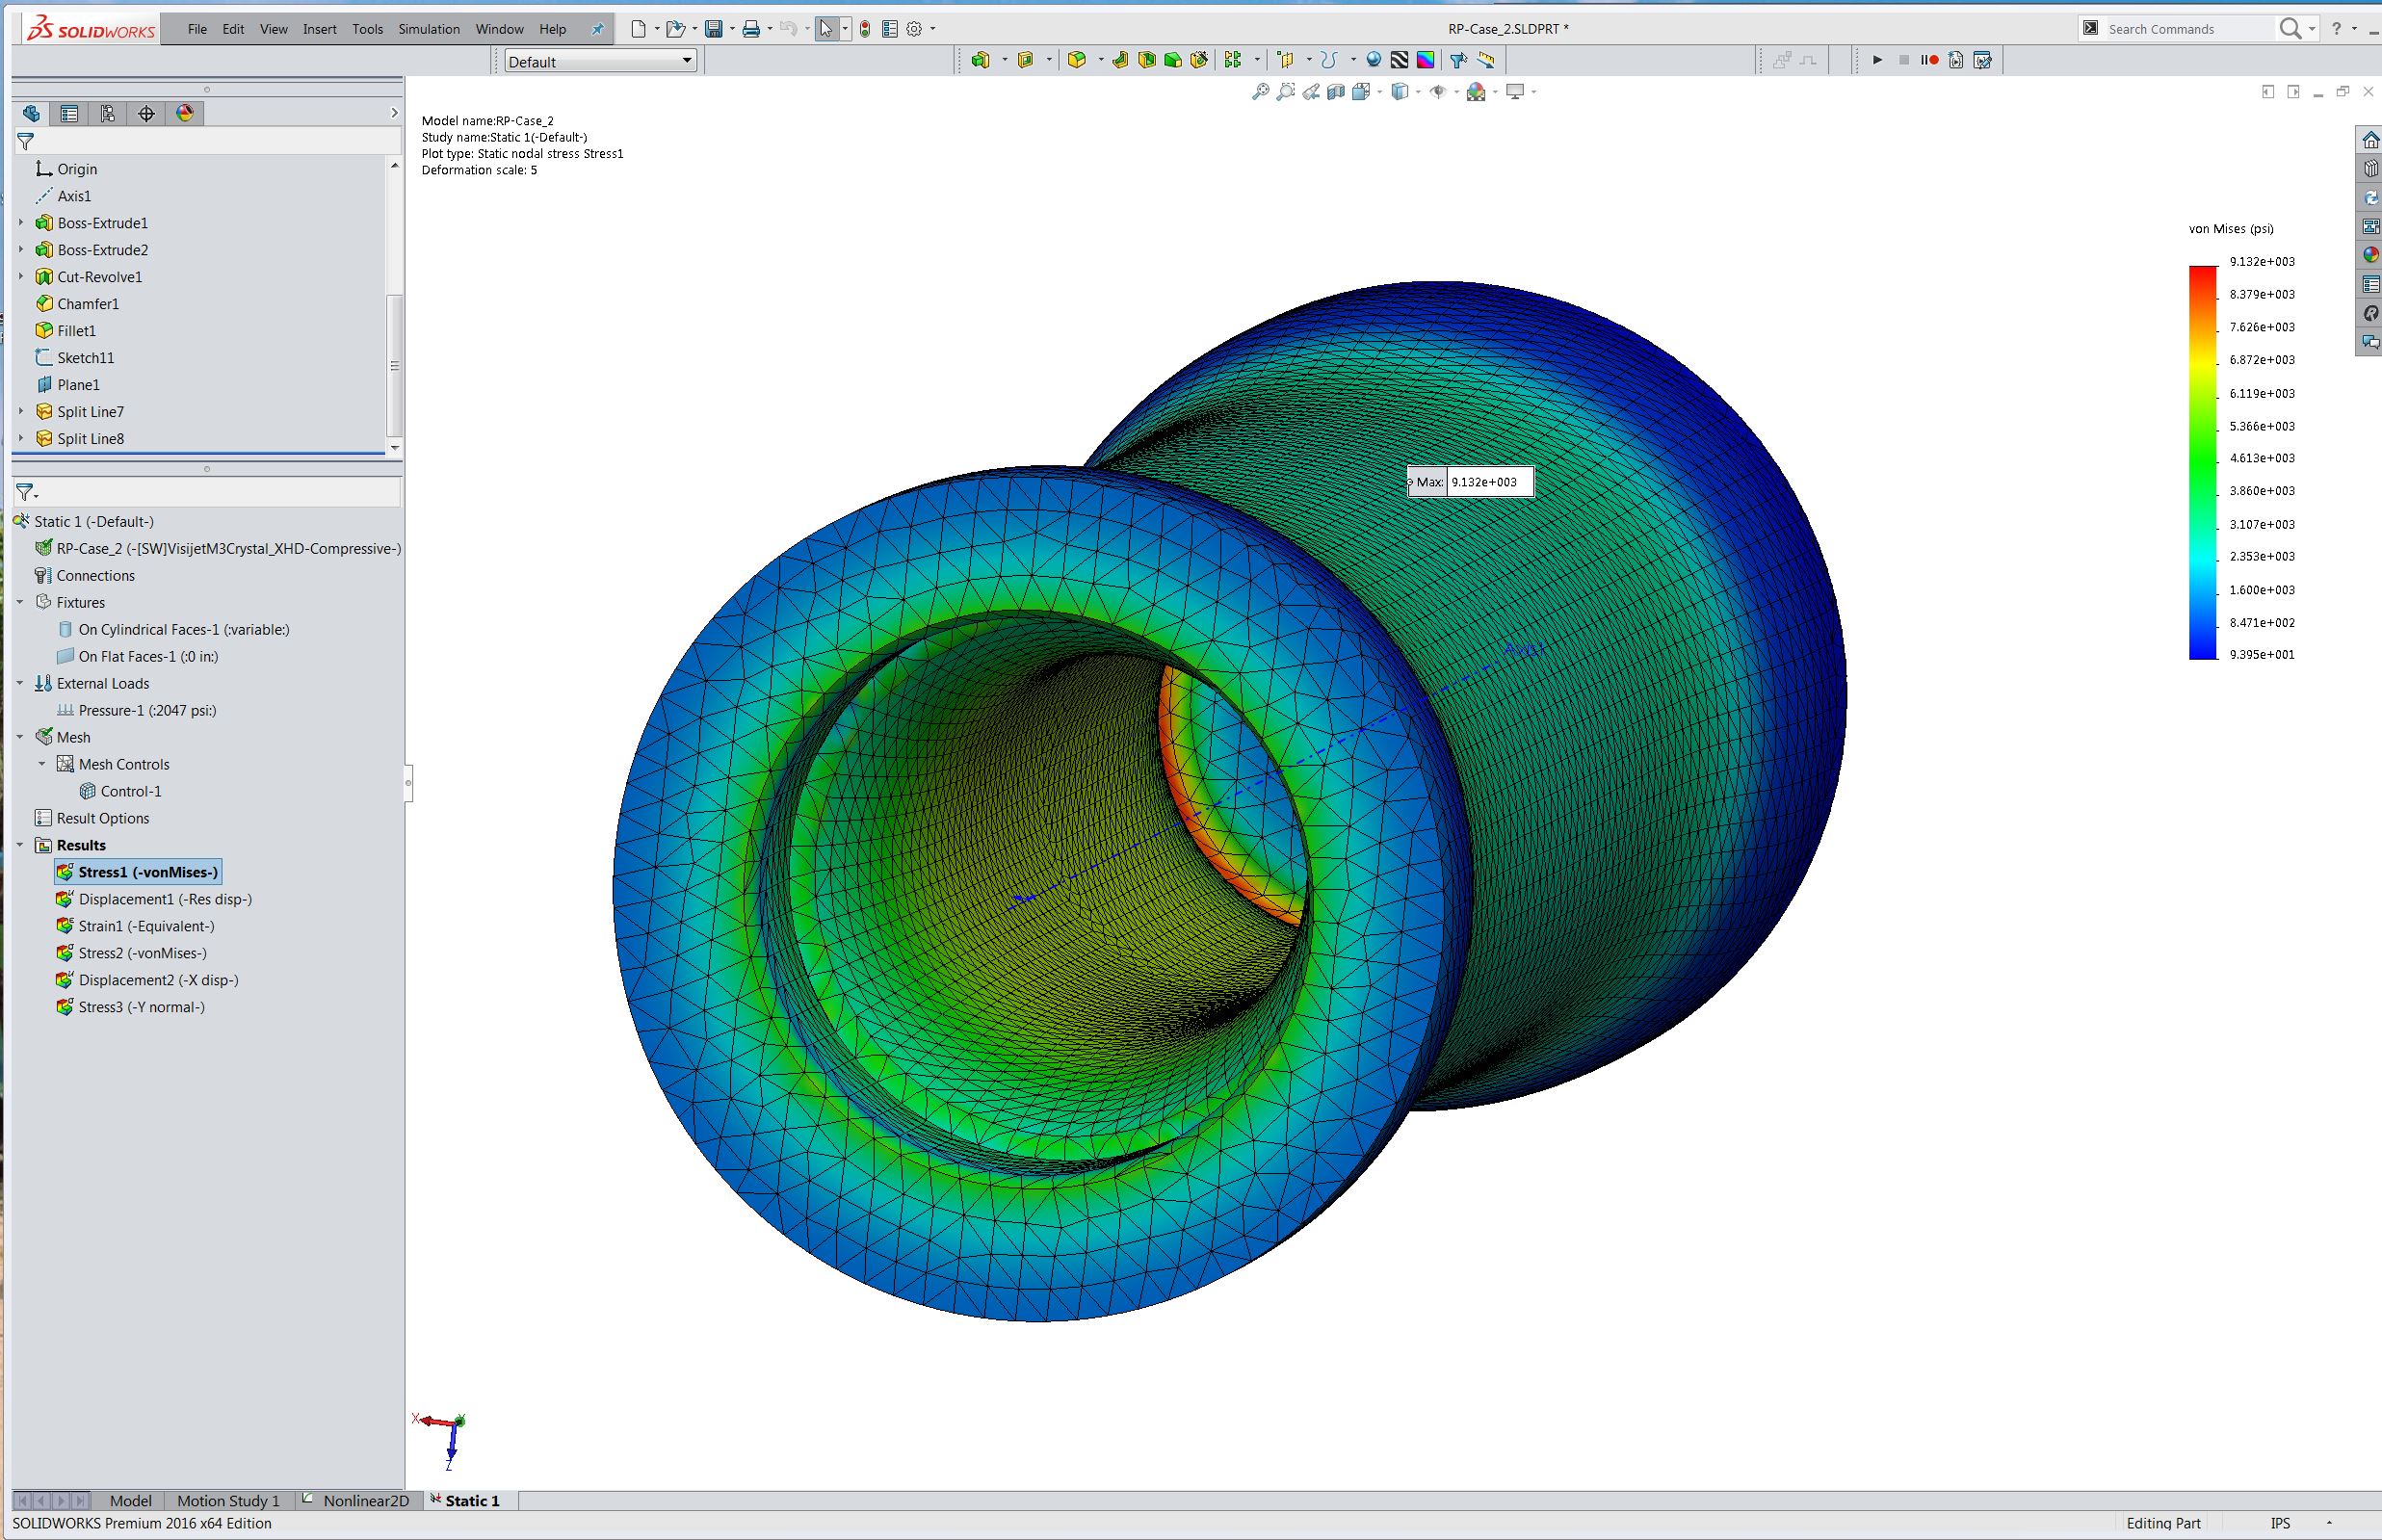Expand the Boss-Extrude2 feature
The width and height of the screenshot is (2382, 1540).
click(x=21, y=249)
